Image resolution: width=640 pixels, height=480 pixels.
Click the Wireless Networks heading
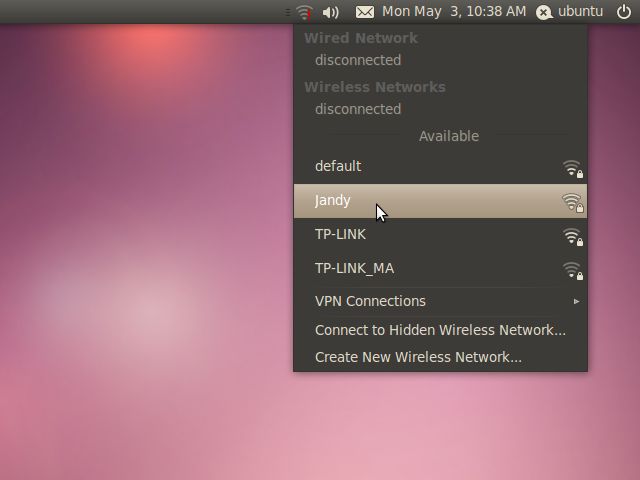[375, 87]
